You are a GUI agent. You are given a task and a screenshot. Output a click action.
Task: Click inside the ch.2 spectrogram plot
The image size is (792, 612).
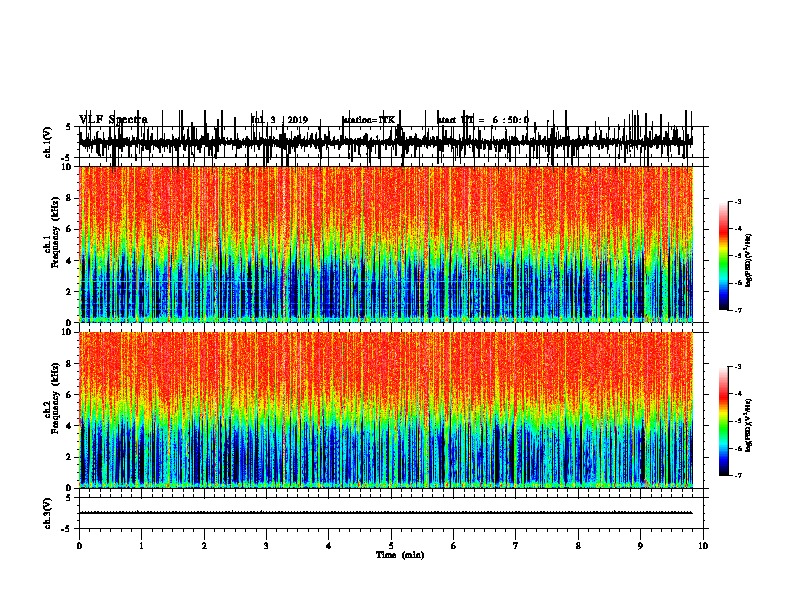tap(386, 410)
